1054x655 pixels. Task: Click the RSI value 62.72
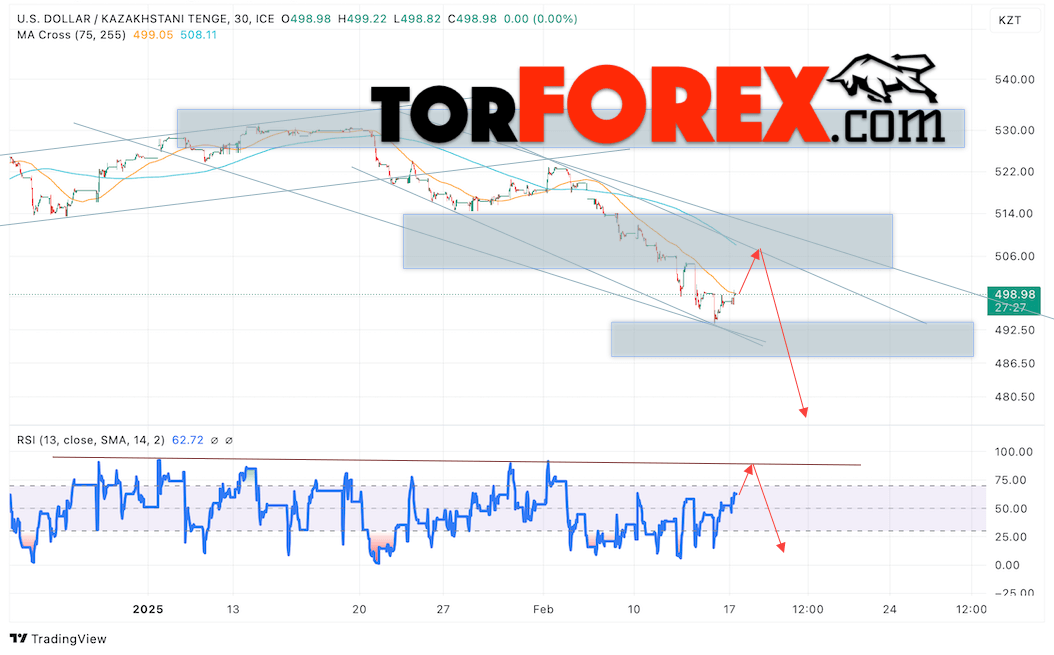pyautogui.click(x=188, y=440)
